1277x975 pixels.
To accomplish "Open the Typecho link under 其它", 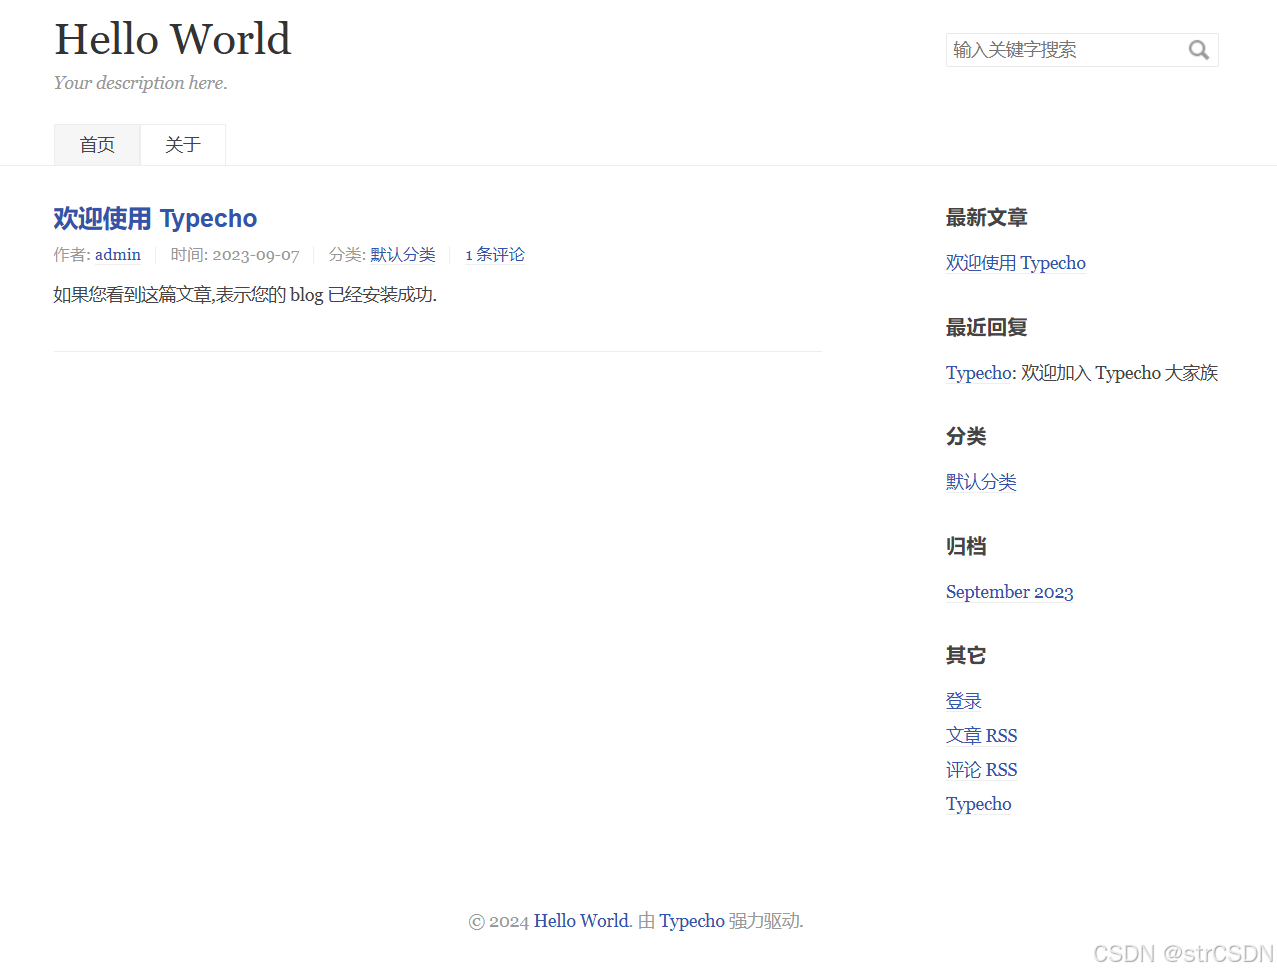I will click(979, 804).
